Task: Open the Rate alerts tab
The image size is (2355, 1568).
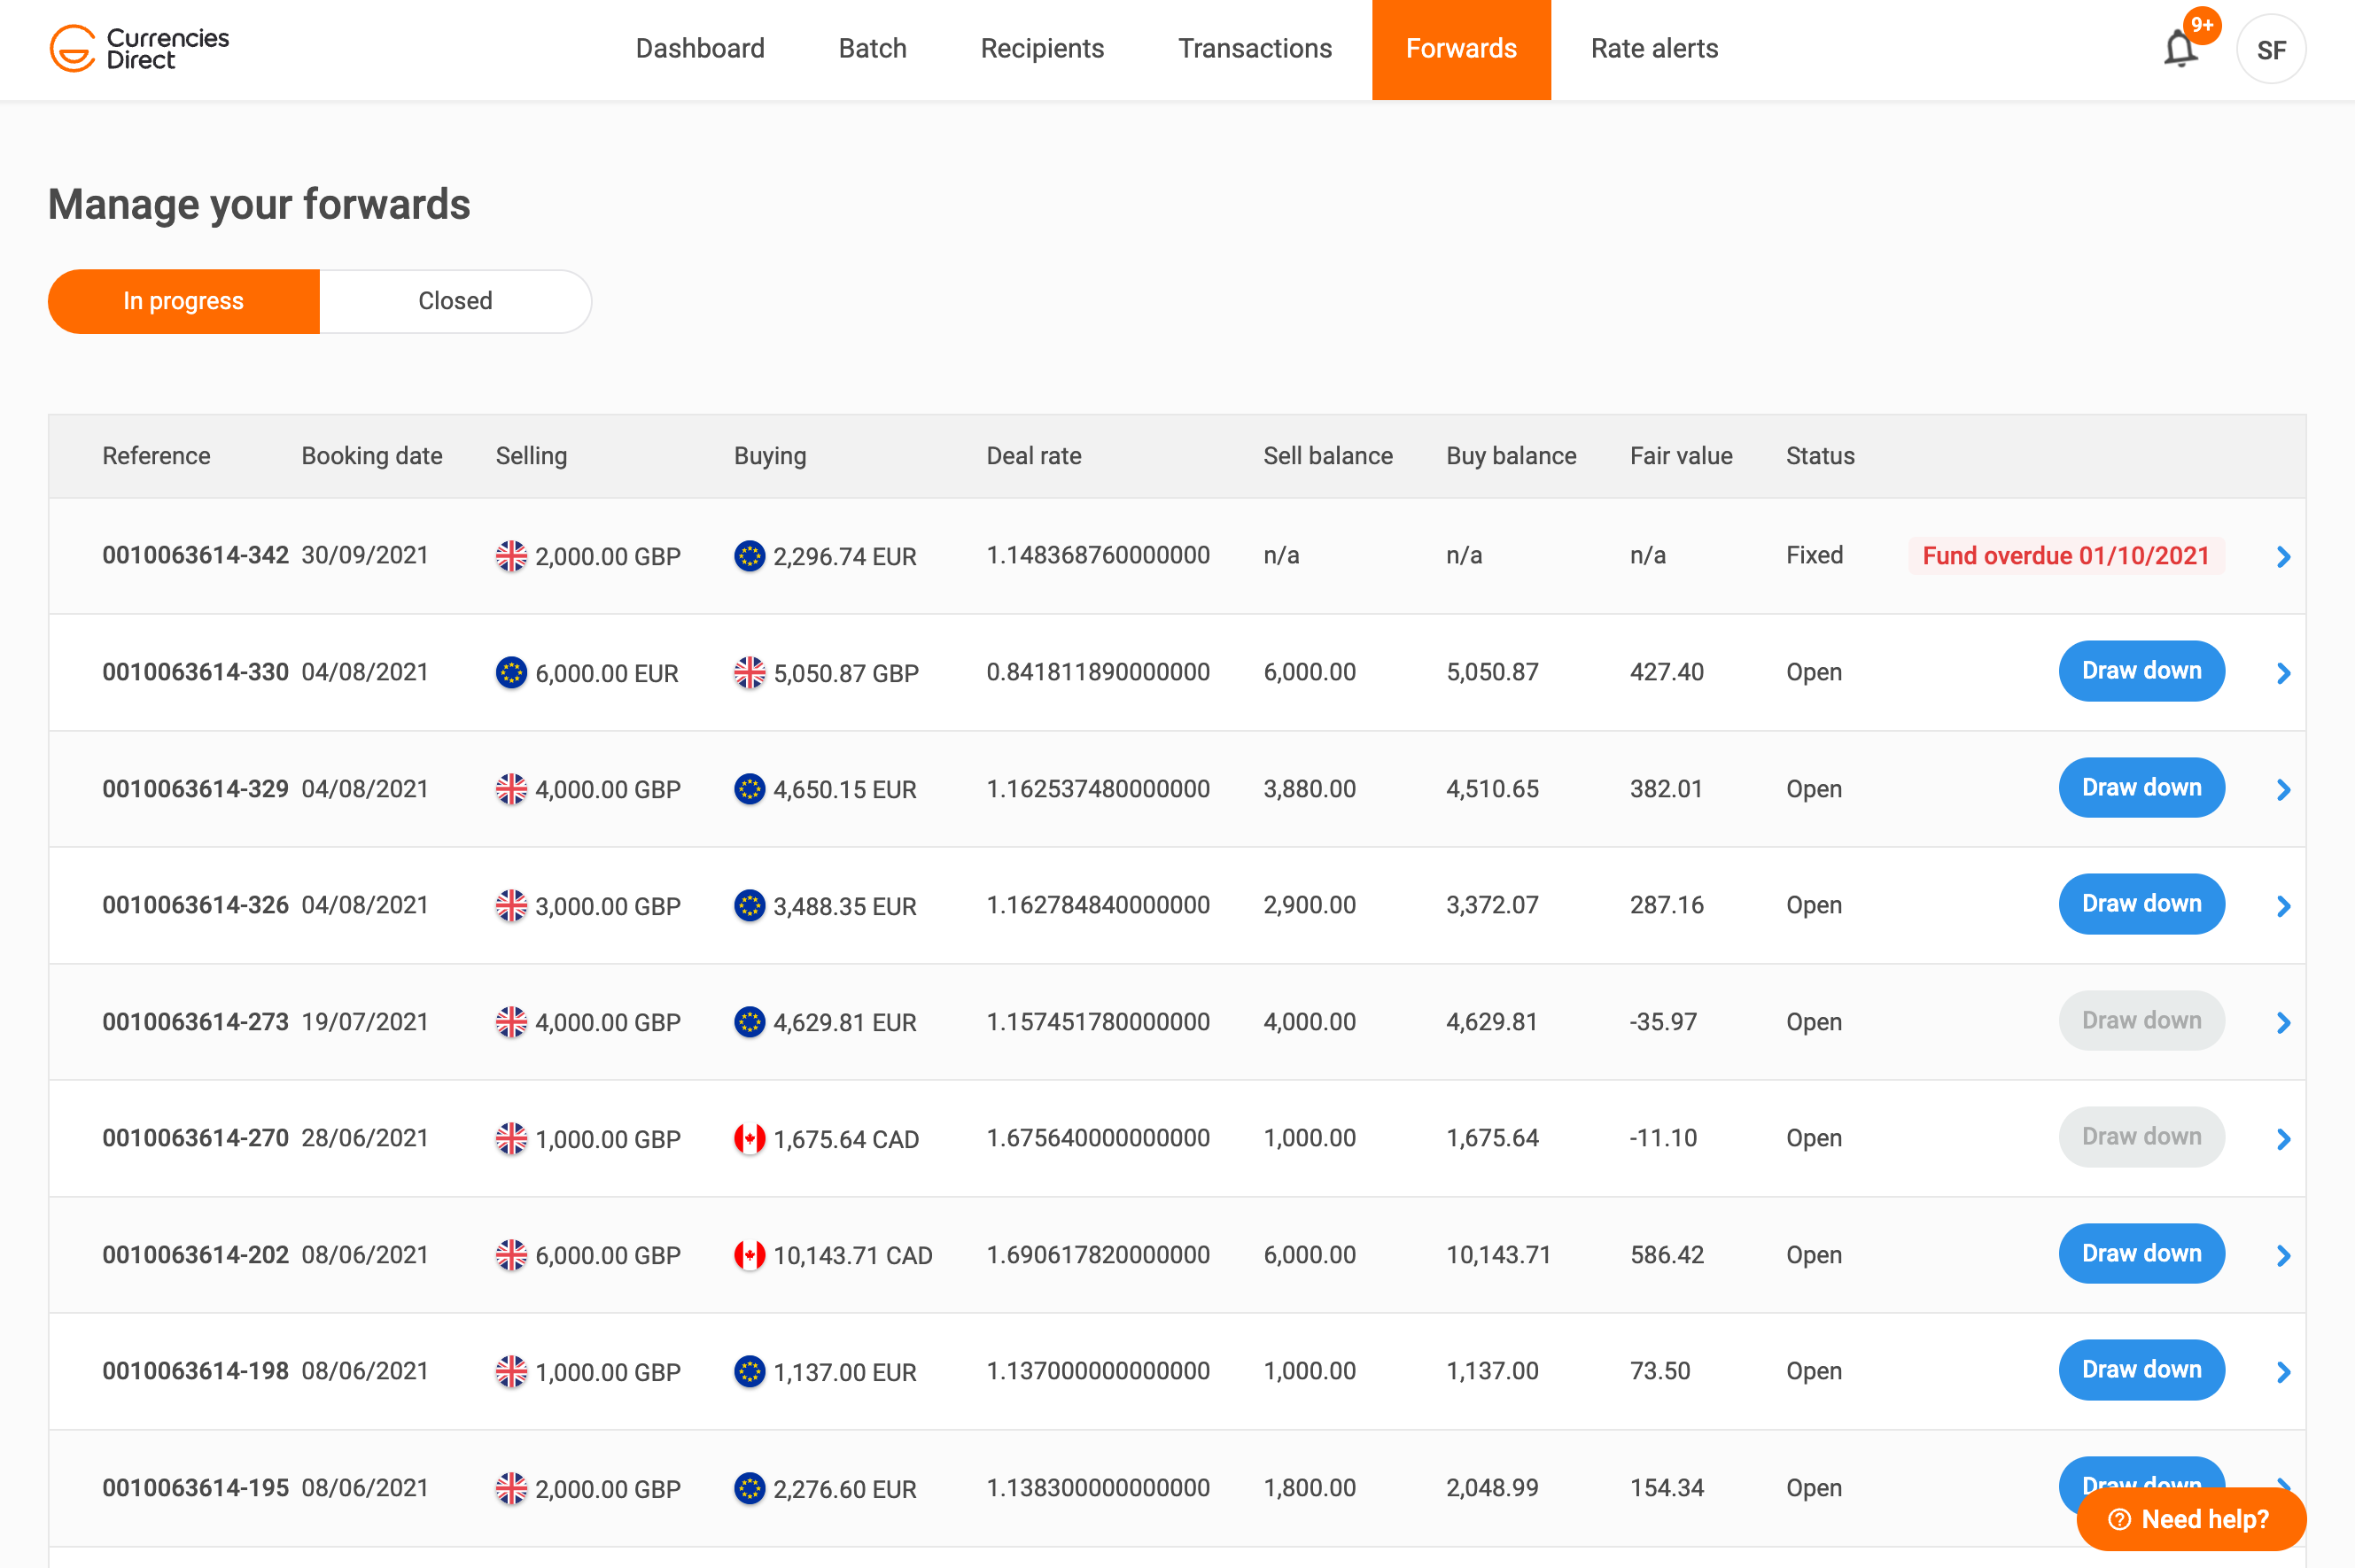Action: [1654, 49]
